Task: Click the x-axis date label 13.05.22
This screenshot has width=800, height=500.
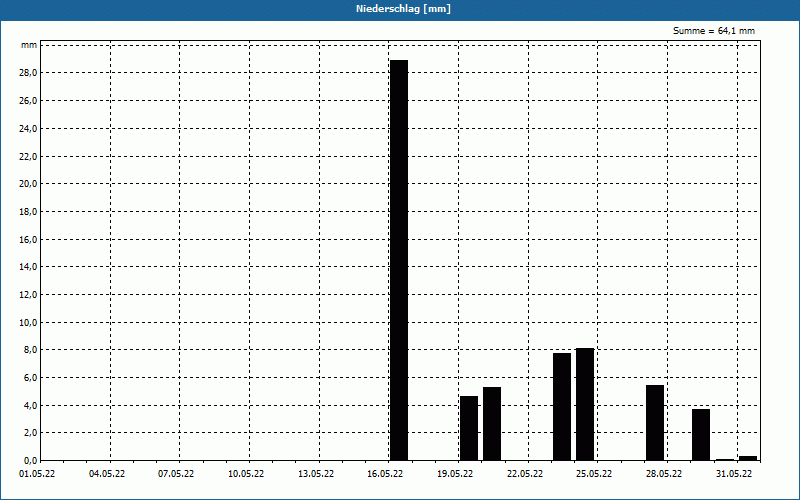Action: pyautogui.click(x=316, y=474)
